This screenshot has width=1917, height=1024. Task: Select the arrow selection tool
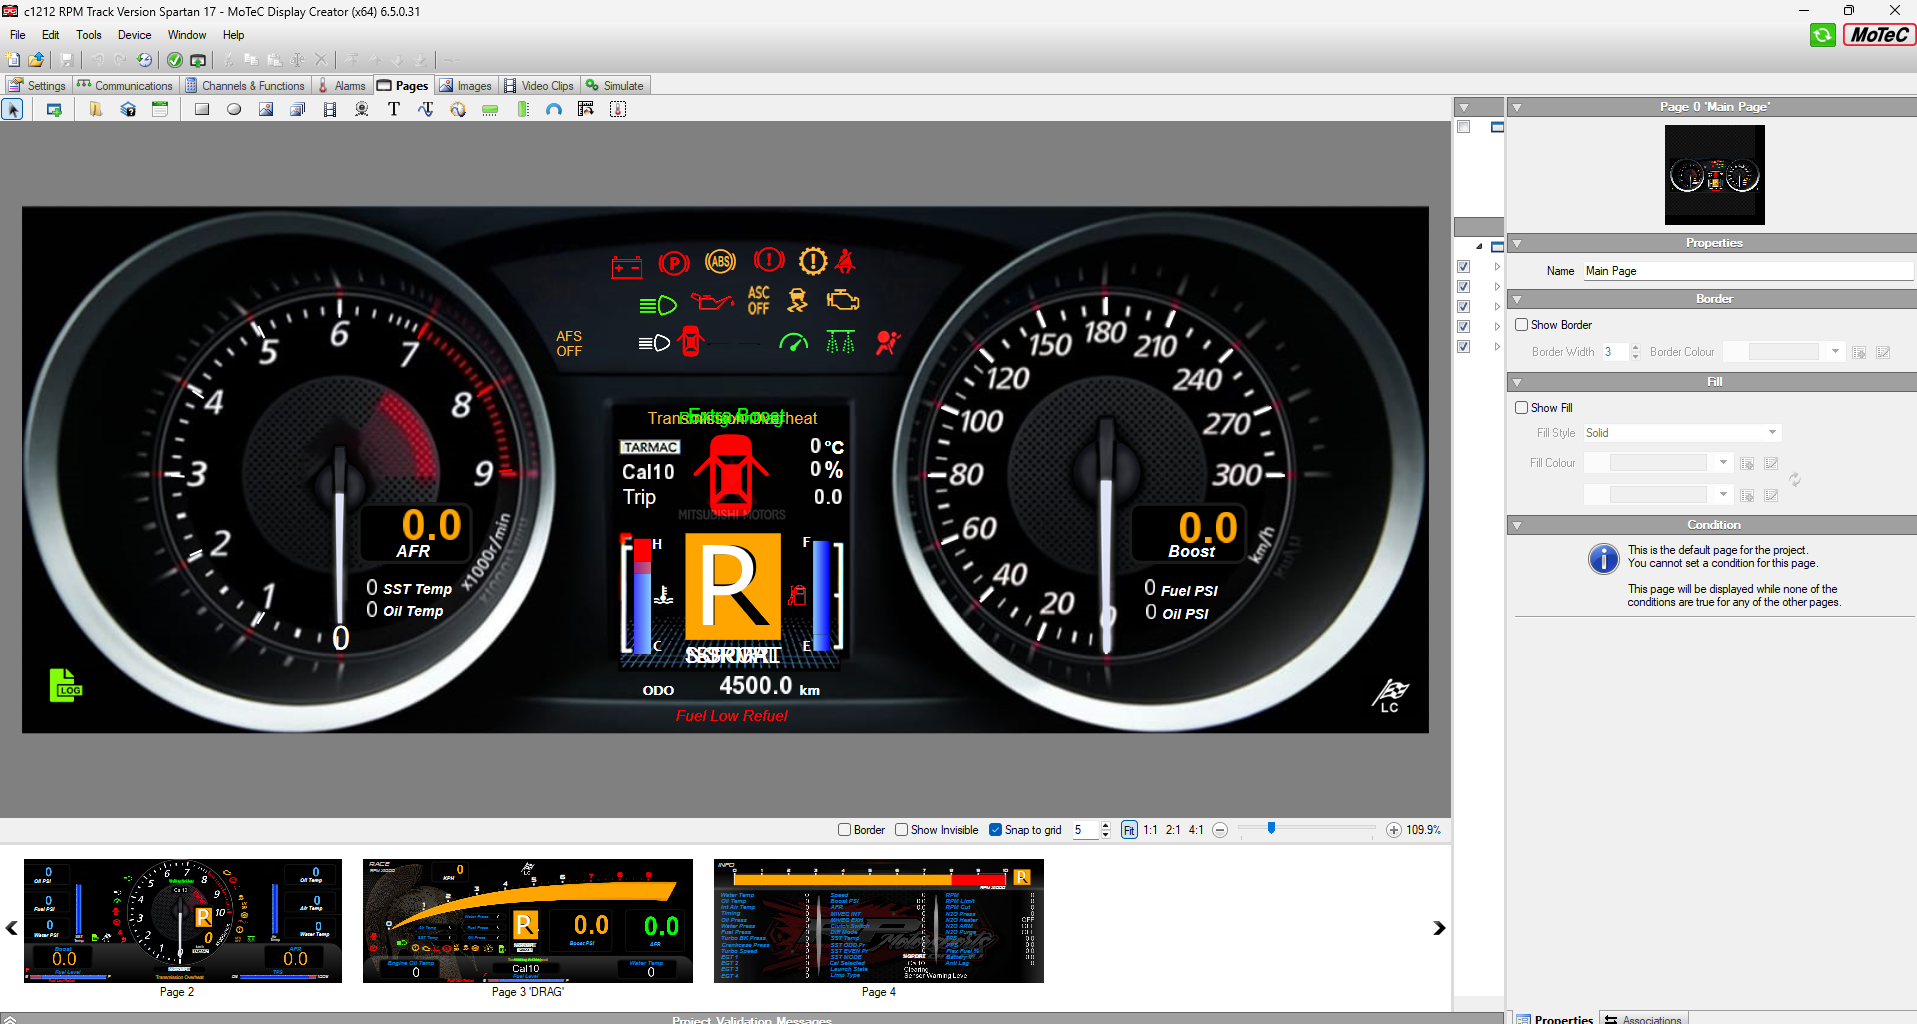click(13, 109)
